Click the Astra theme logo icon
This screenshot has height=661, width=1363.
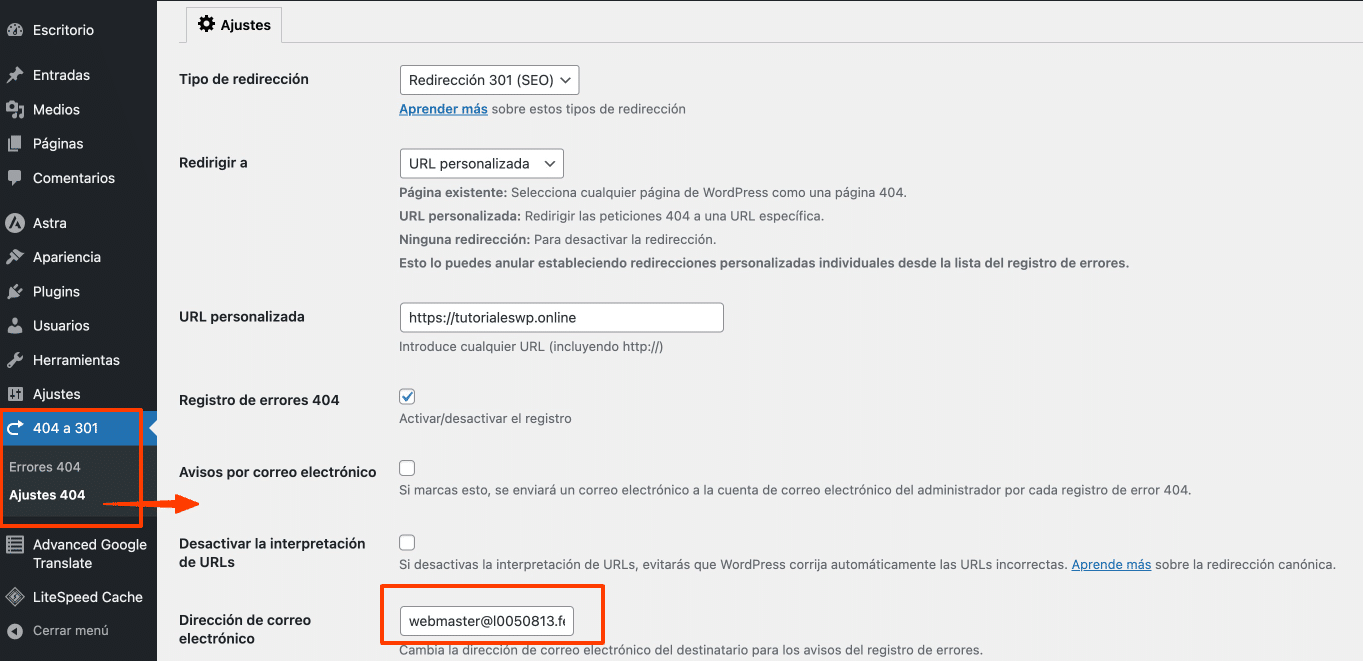(15, 223)
